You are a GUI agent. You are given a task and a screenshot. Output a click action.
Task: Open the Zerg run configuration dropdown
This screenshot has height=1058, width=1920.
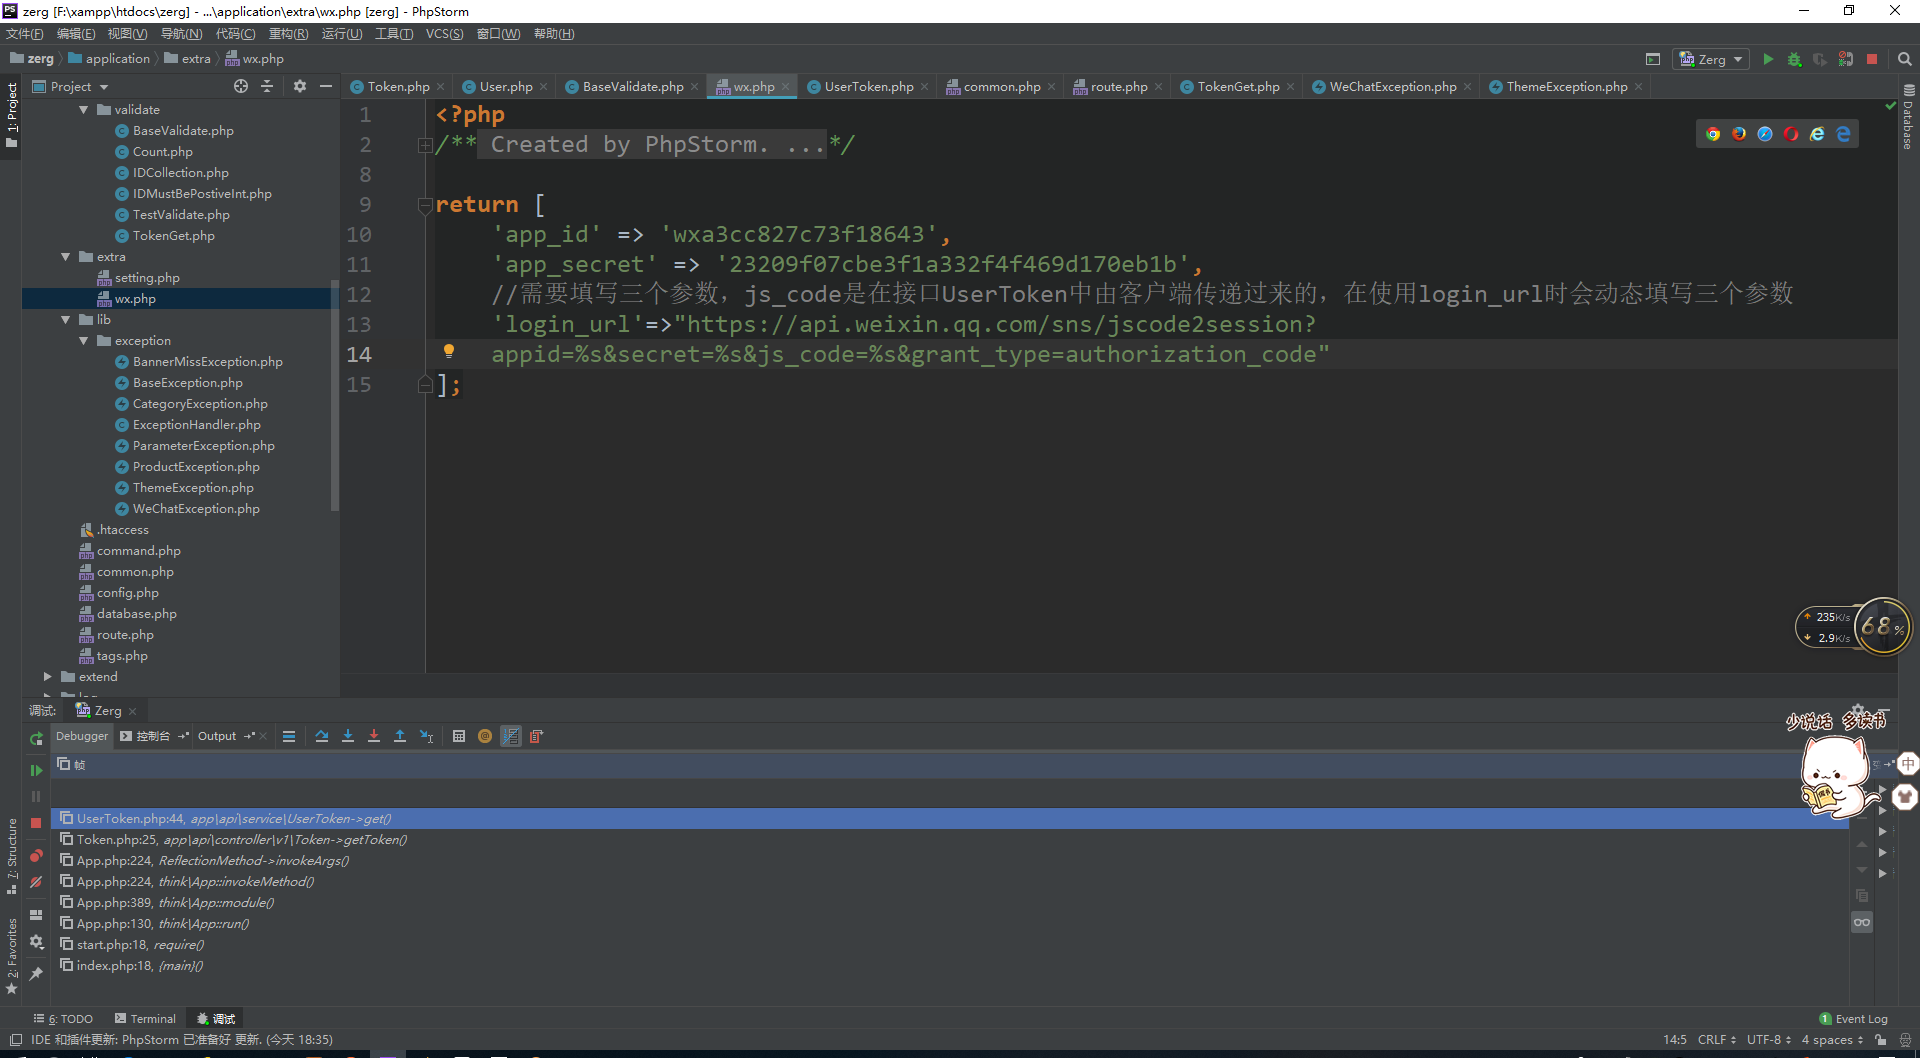pos(1712,59)
